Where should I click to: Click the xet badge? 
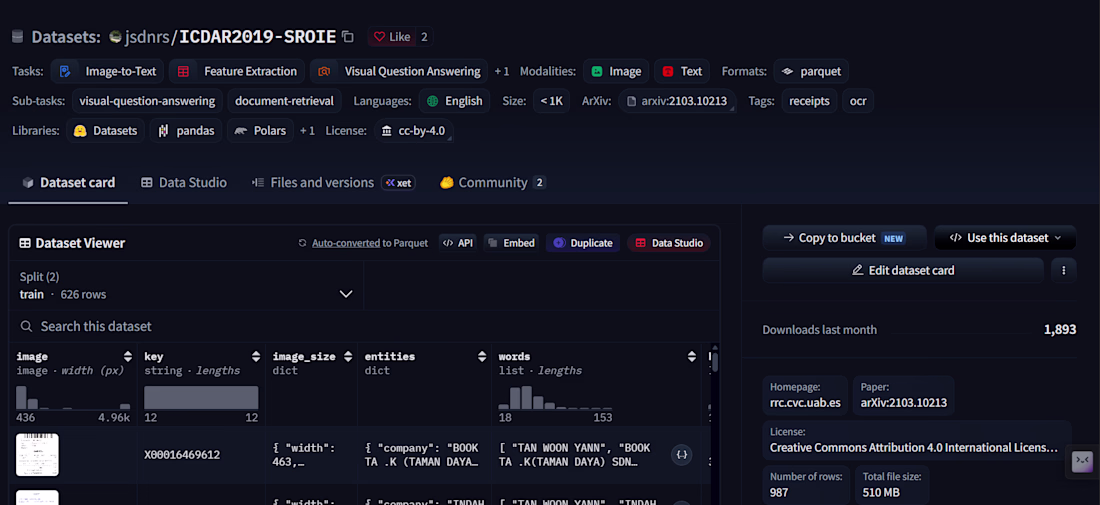tap(398, 183)
